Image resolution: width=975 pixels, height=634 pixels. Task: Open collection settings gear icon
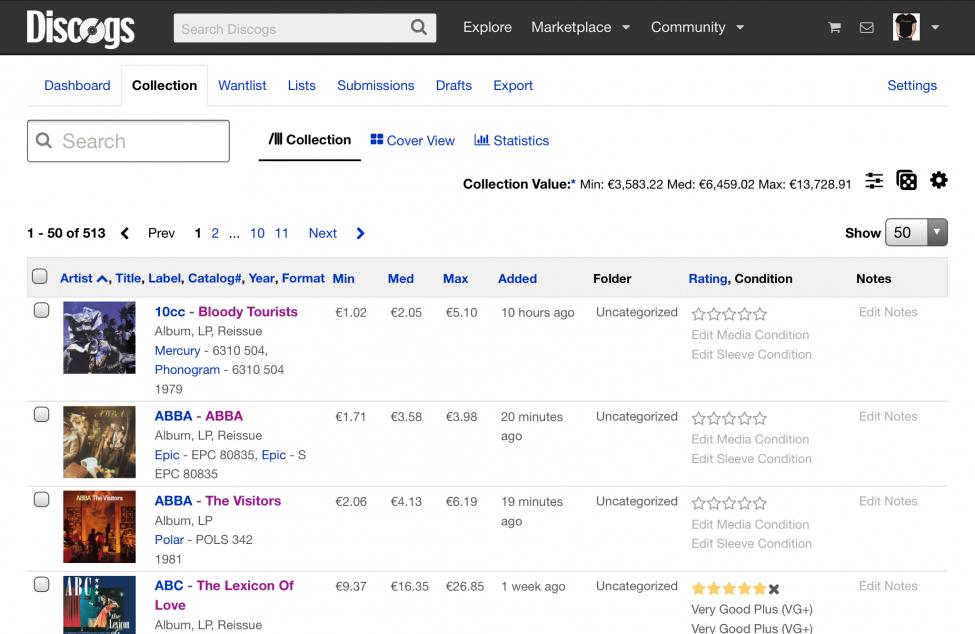938,180
